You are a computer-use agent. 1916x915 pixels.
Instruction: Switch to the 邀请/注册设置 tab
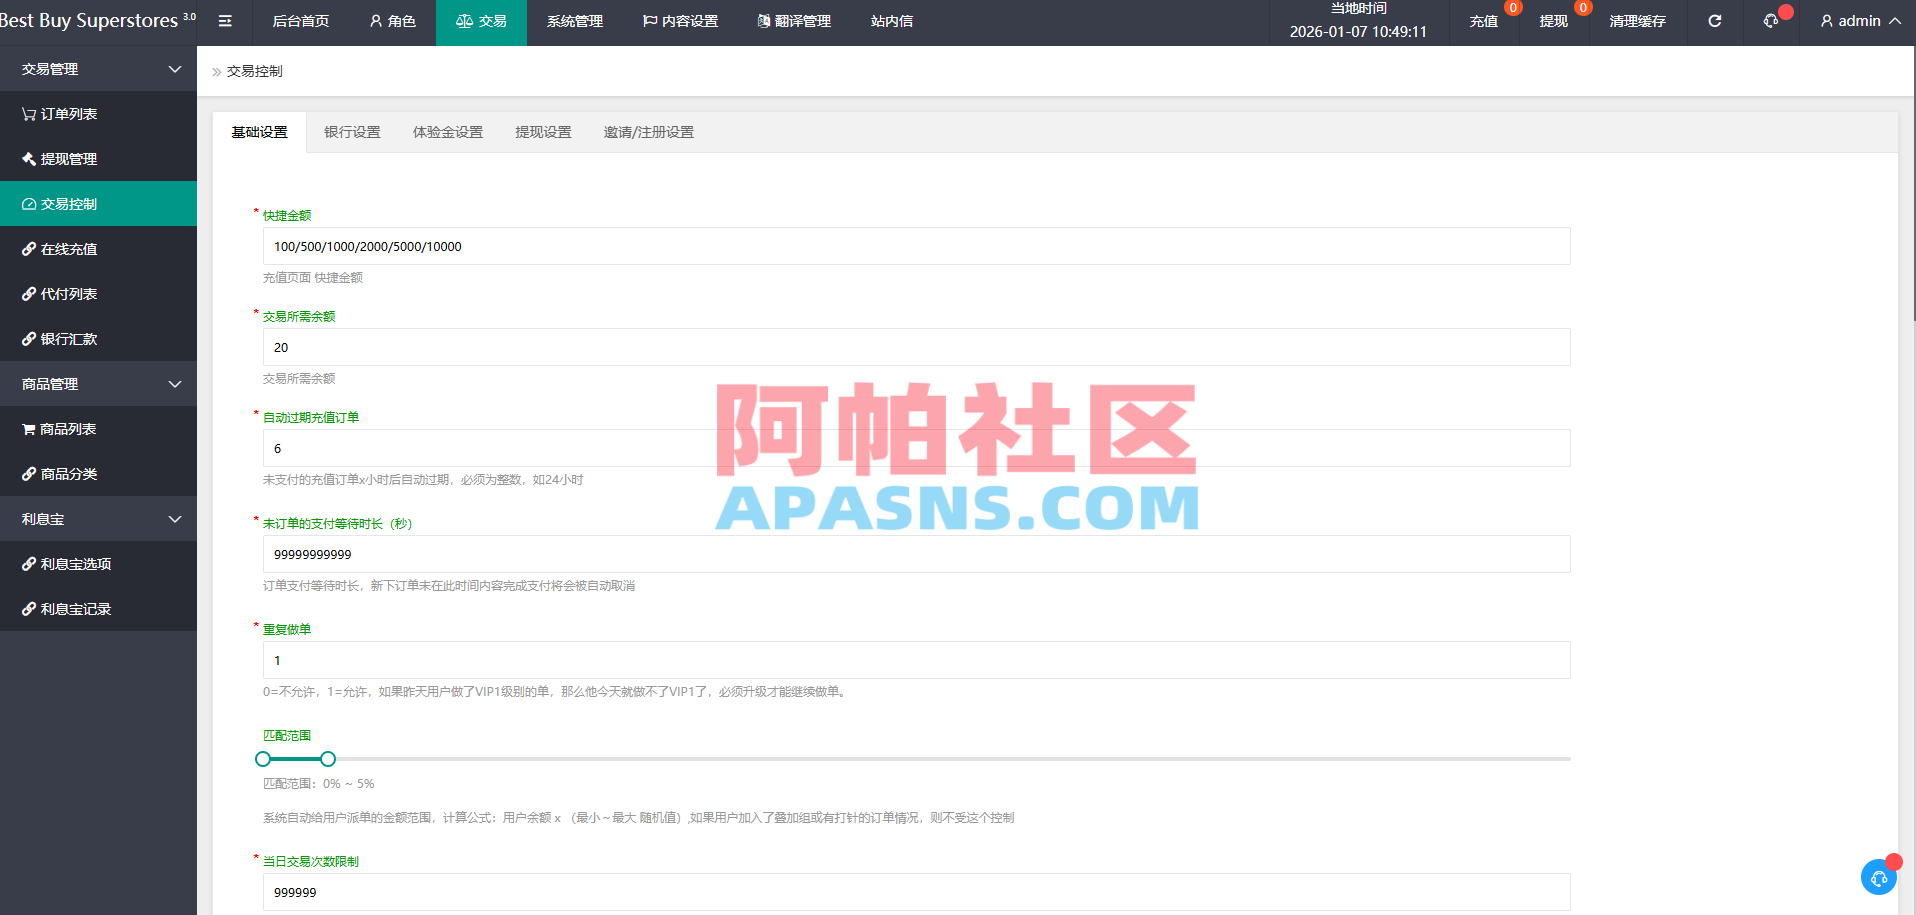pos(649,132)
